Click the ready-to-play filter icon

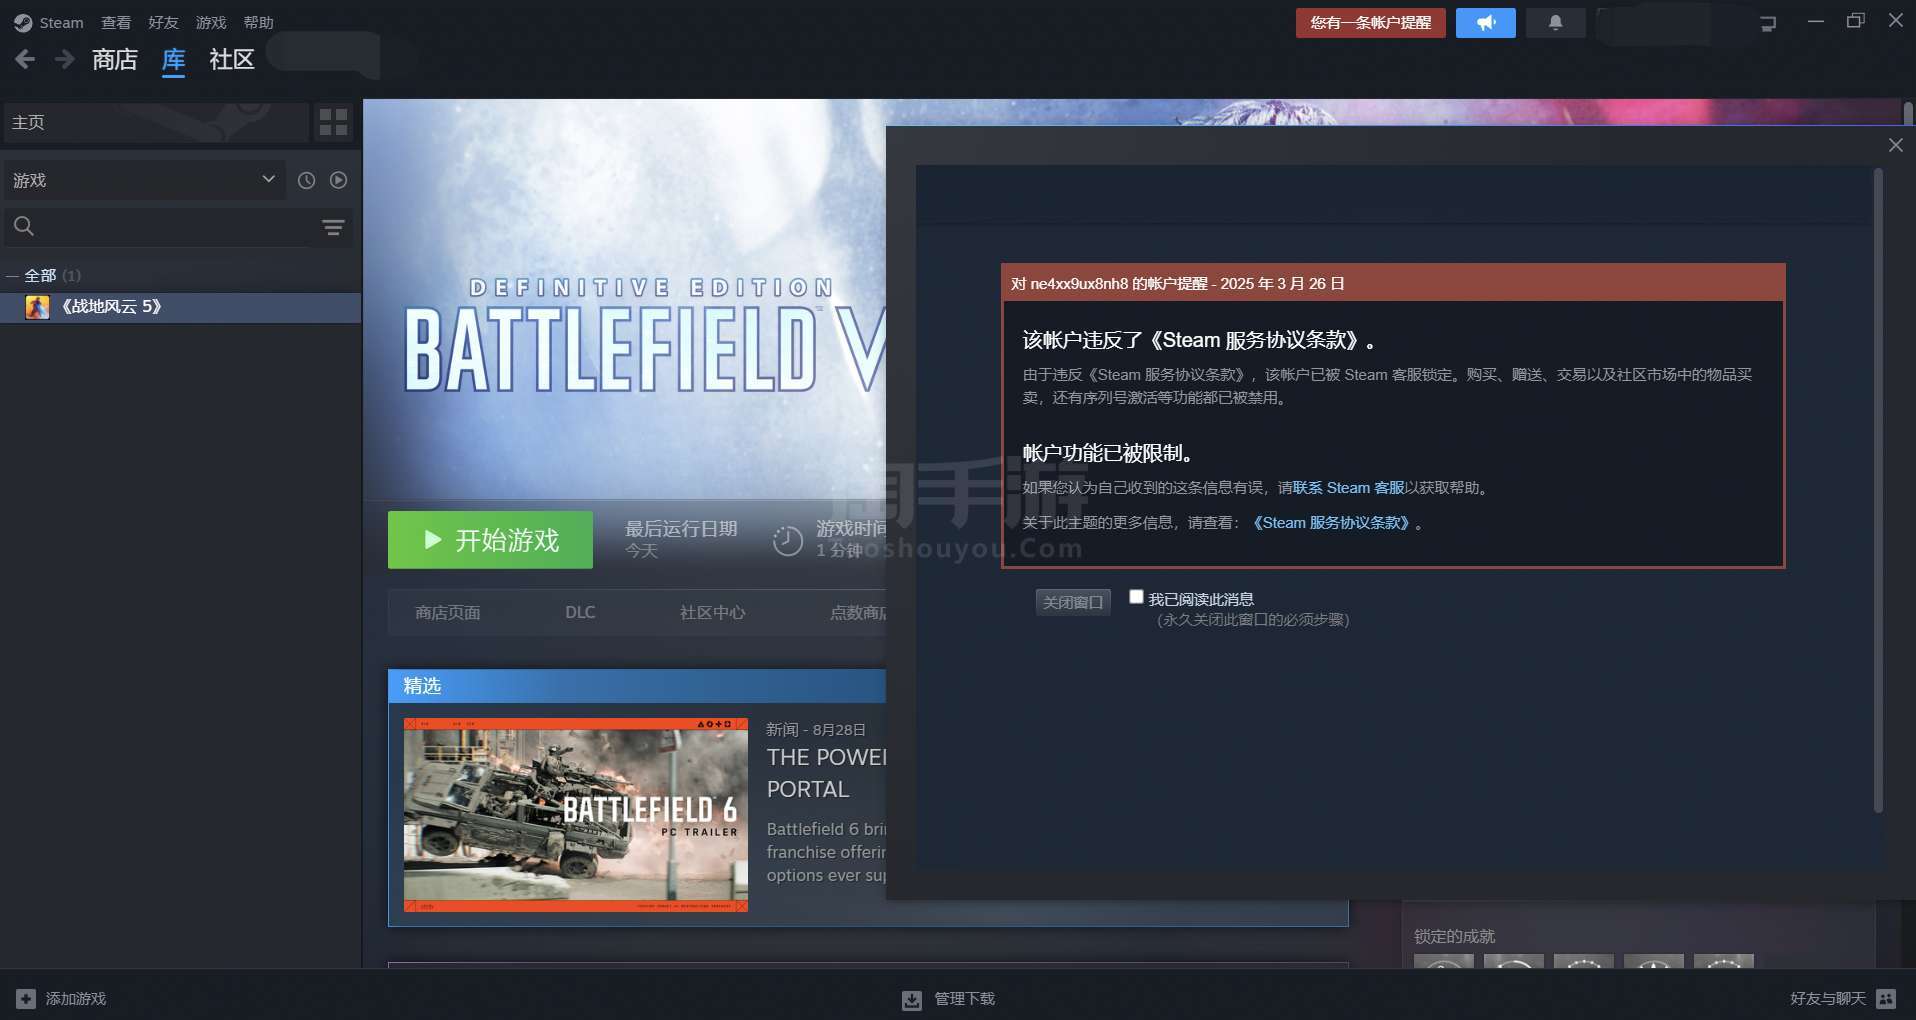click(339, 180)
